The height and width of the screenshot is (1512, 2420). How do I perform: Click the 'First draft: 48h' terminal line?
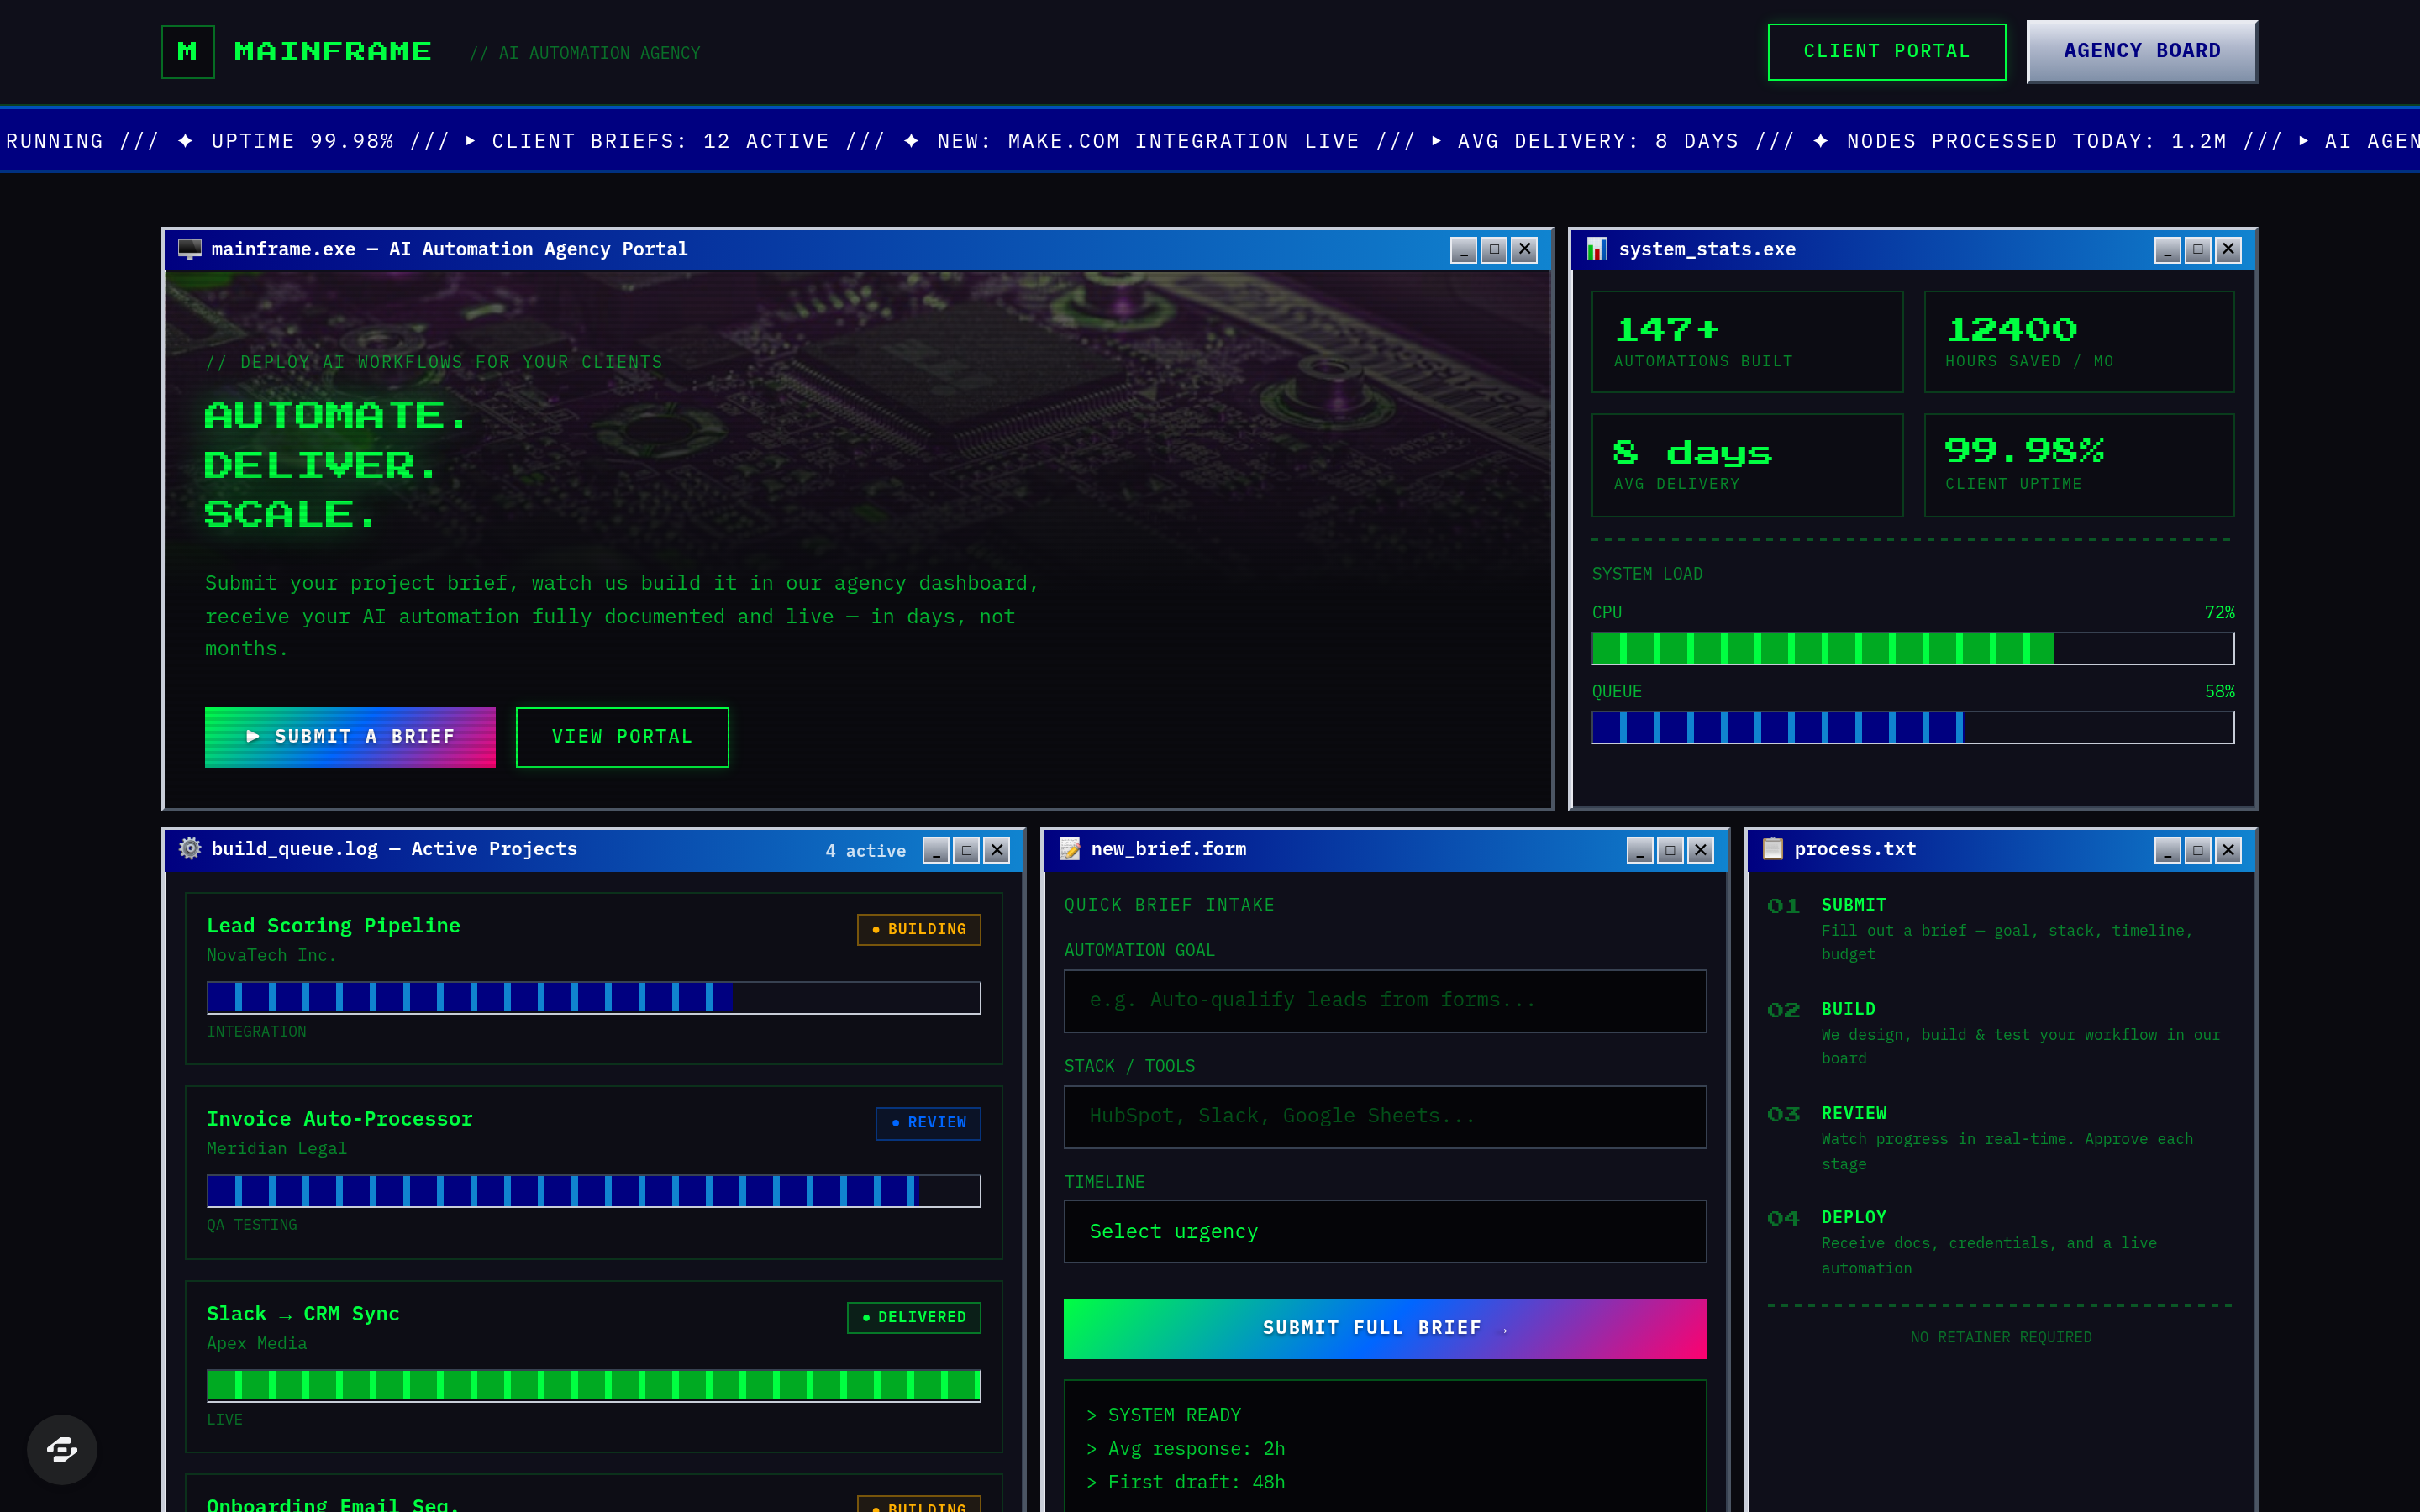coord(1186,1482)
